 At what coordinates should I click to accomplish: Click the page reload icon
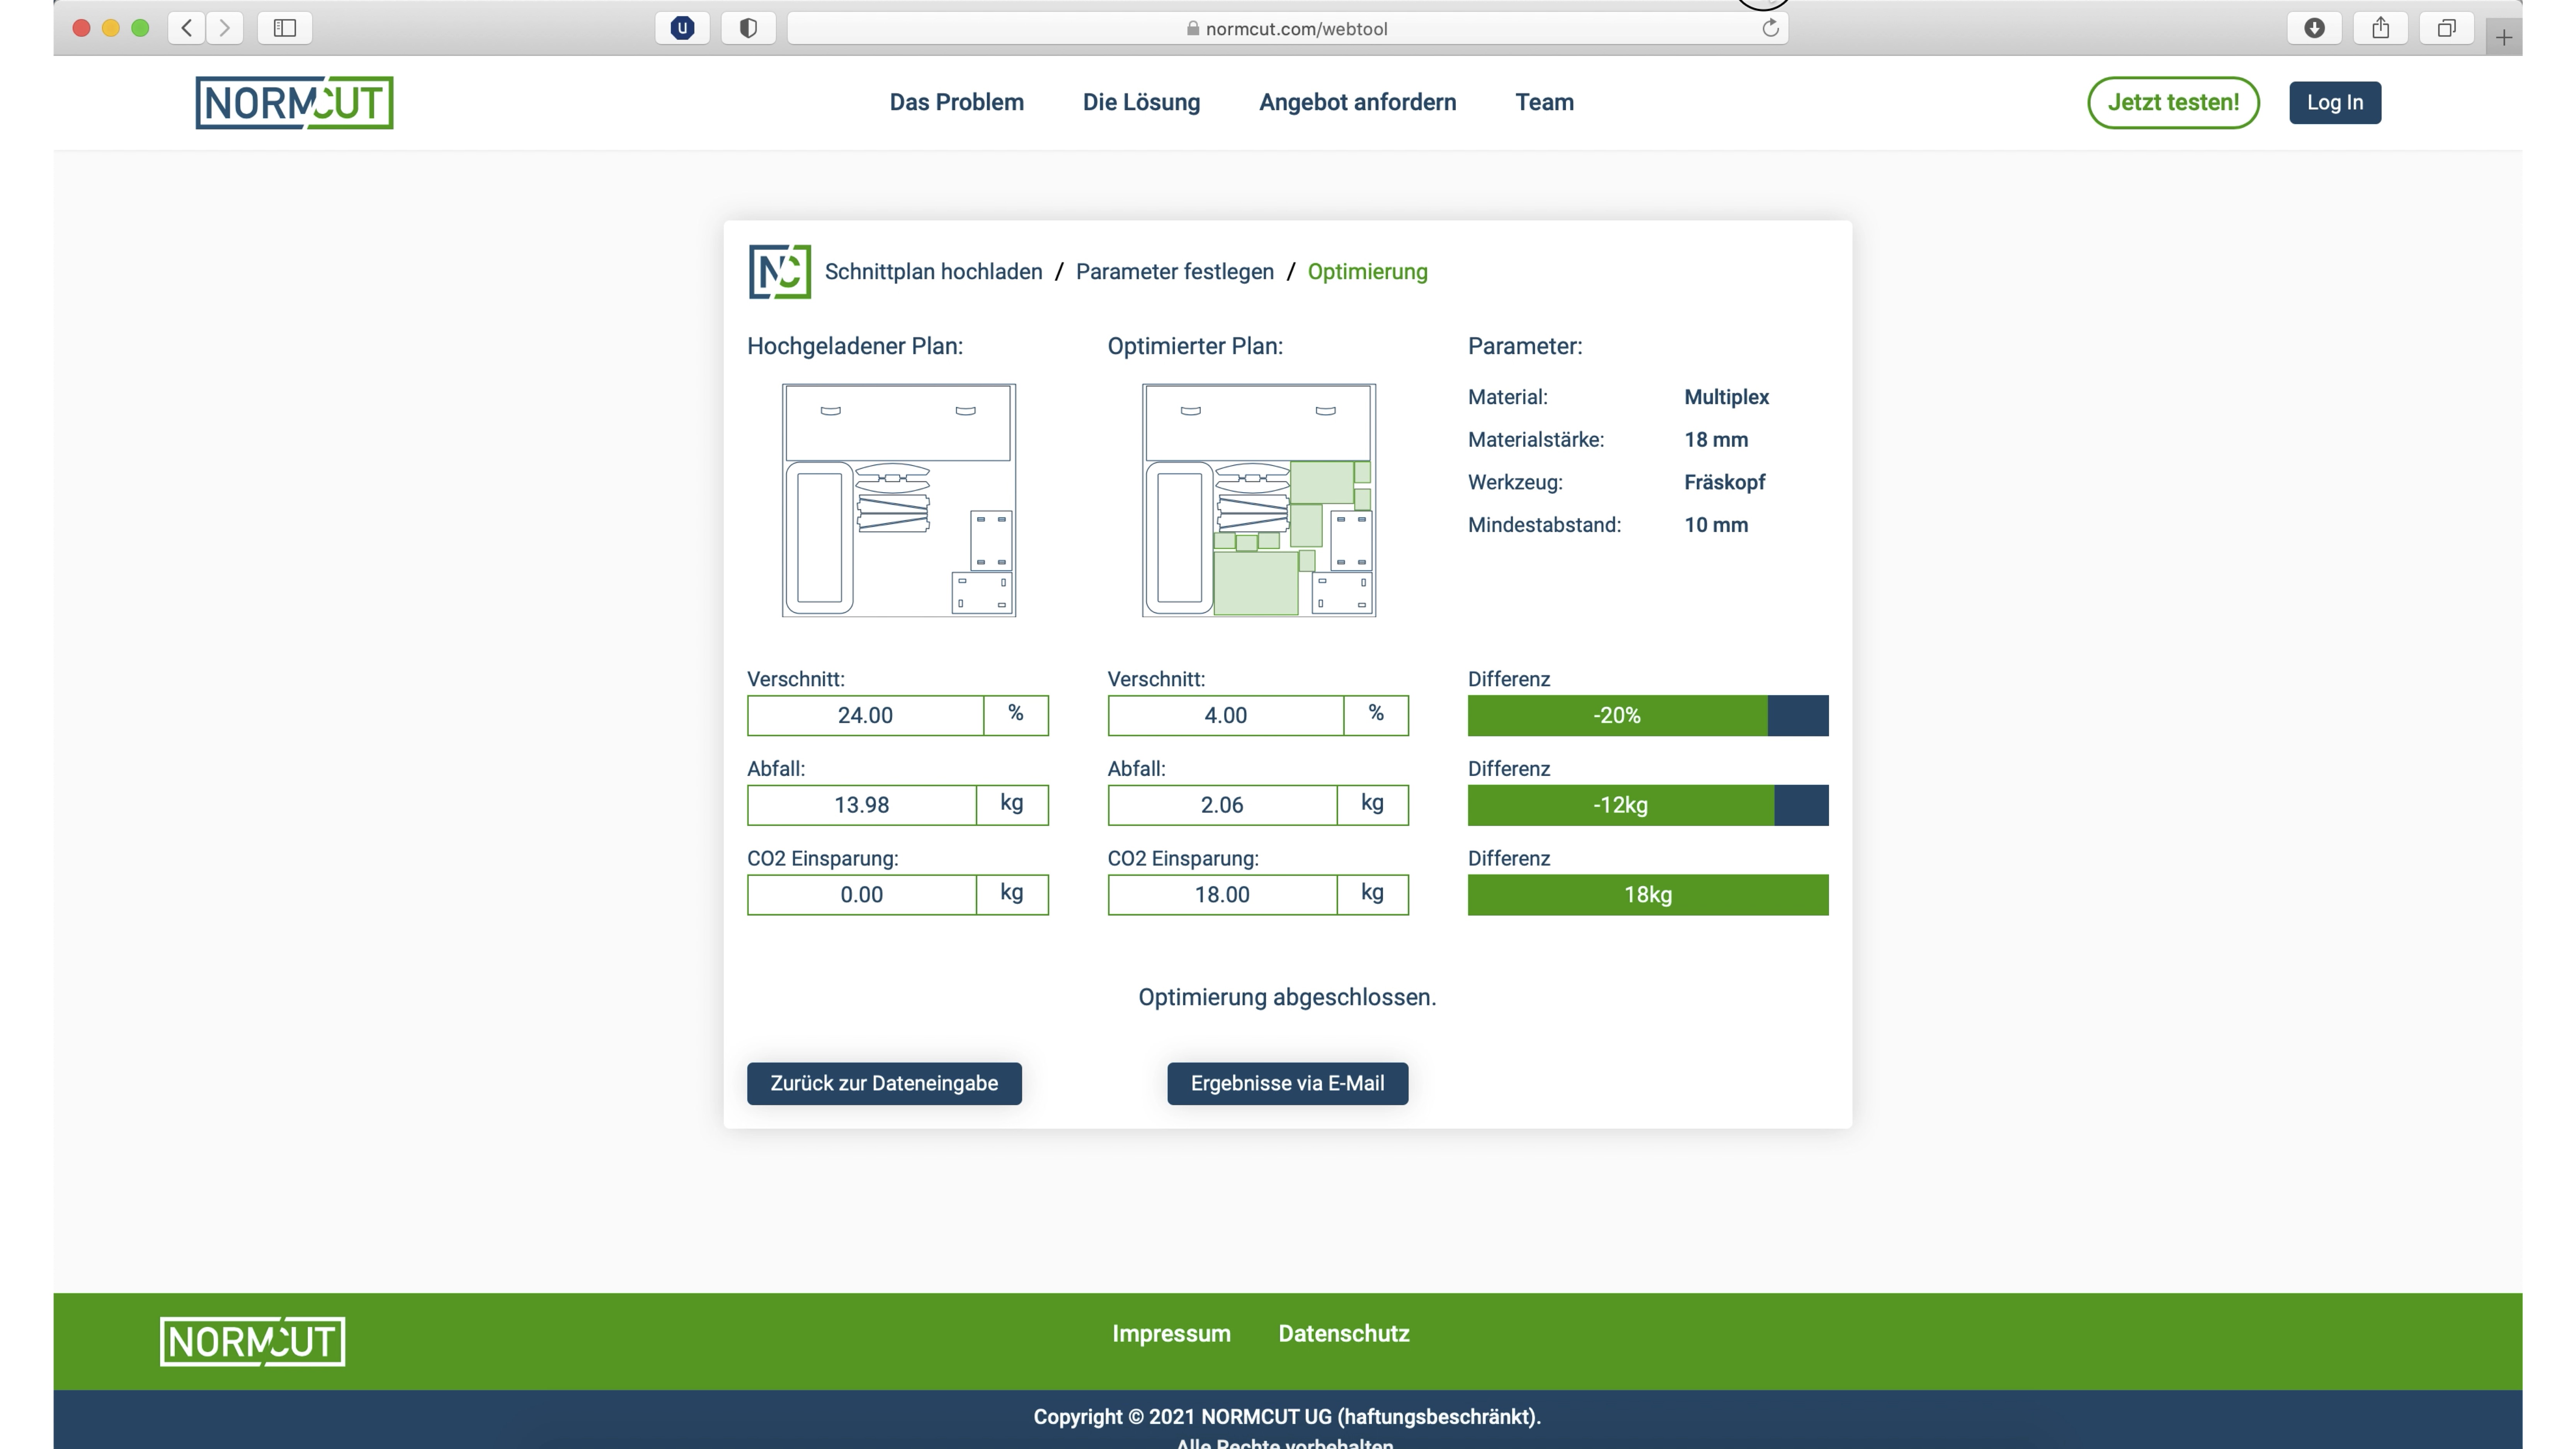[1769, 27]
